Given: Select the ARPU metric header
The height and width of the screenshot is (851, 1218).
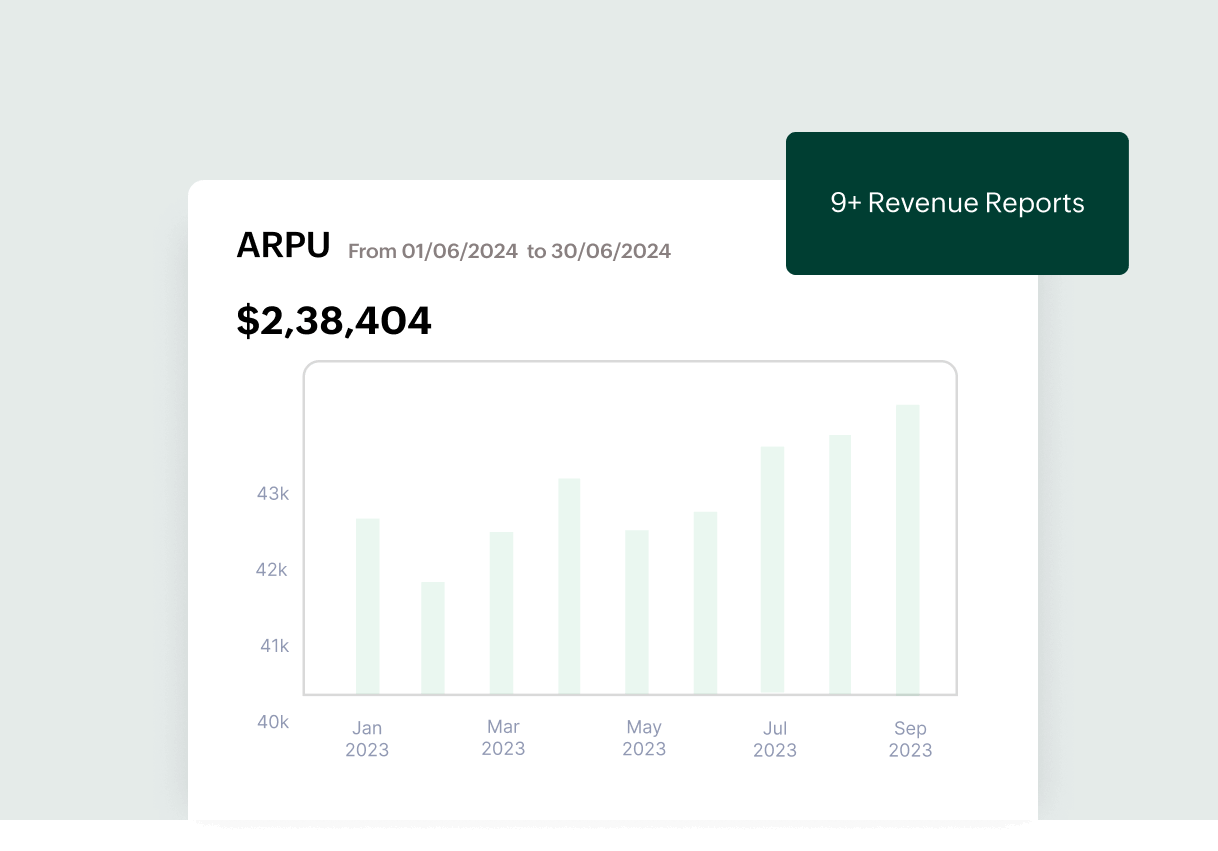Looking at the screenshot, I should (x=283, y=245).
